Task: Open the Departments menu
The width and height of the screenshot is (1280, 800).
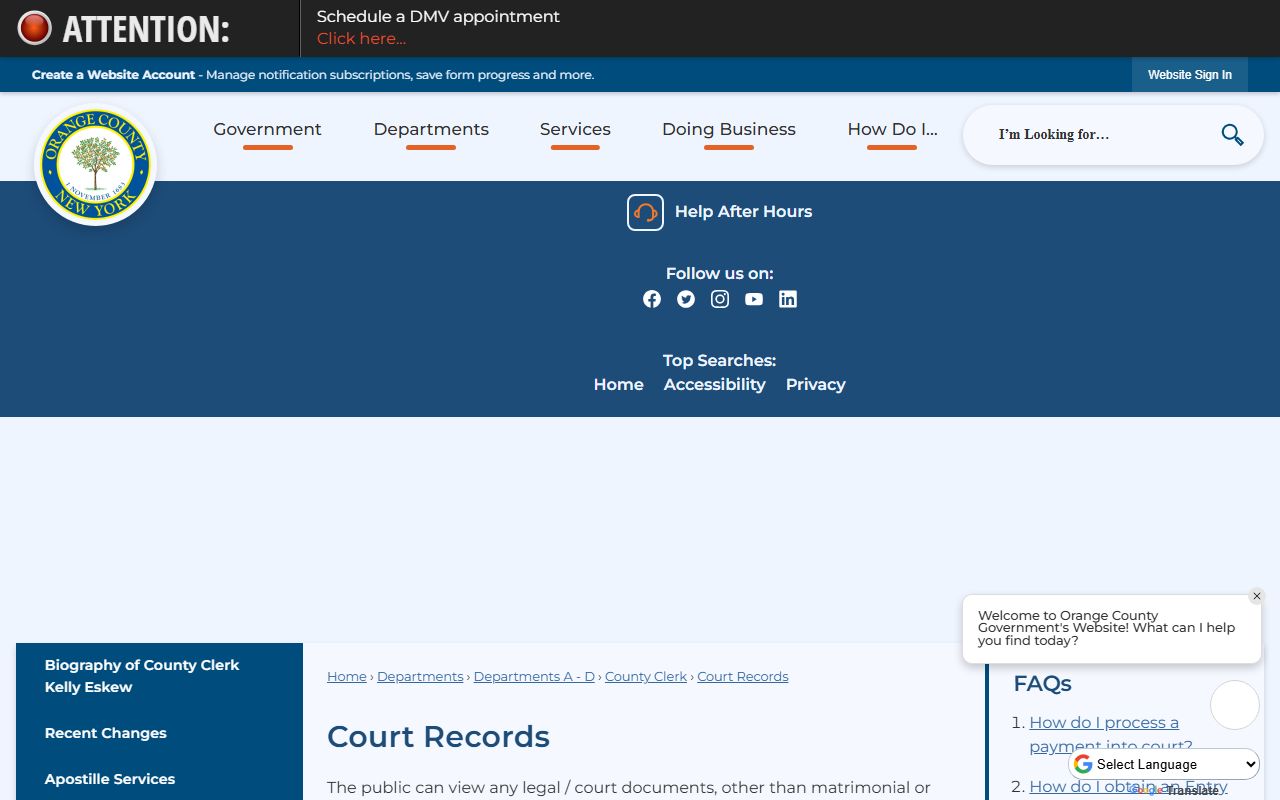Action: (431, 130)
